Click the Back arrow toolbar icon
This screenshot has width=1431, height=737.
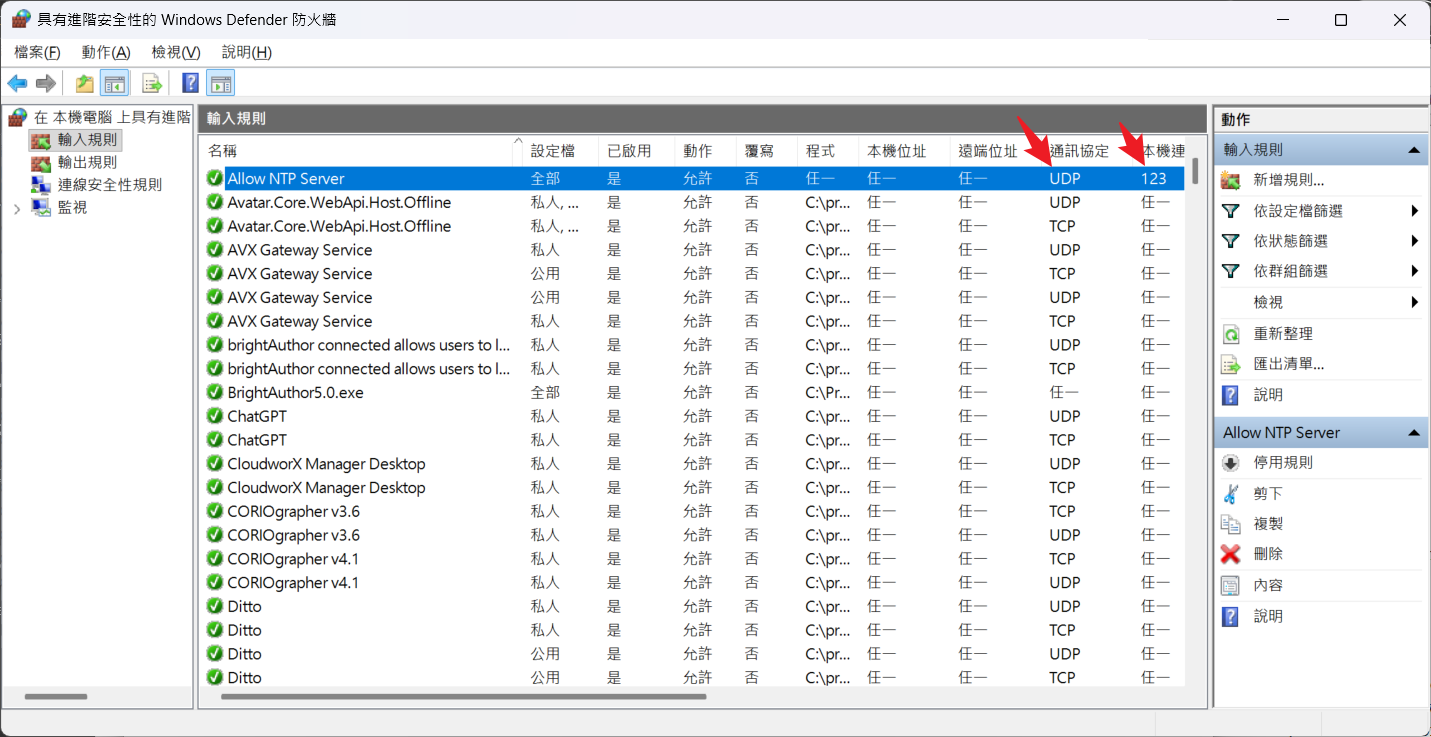tap(17, 83)
